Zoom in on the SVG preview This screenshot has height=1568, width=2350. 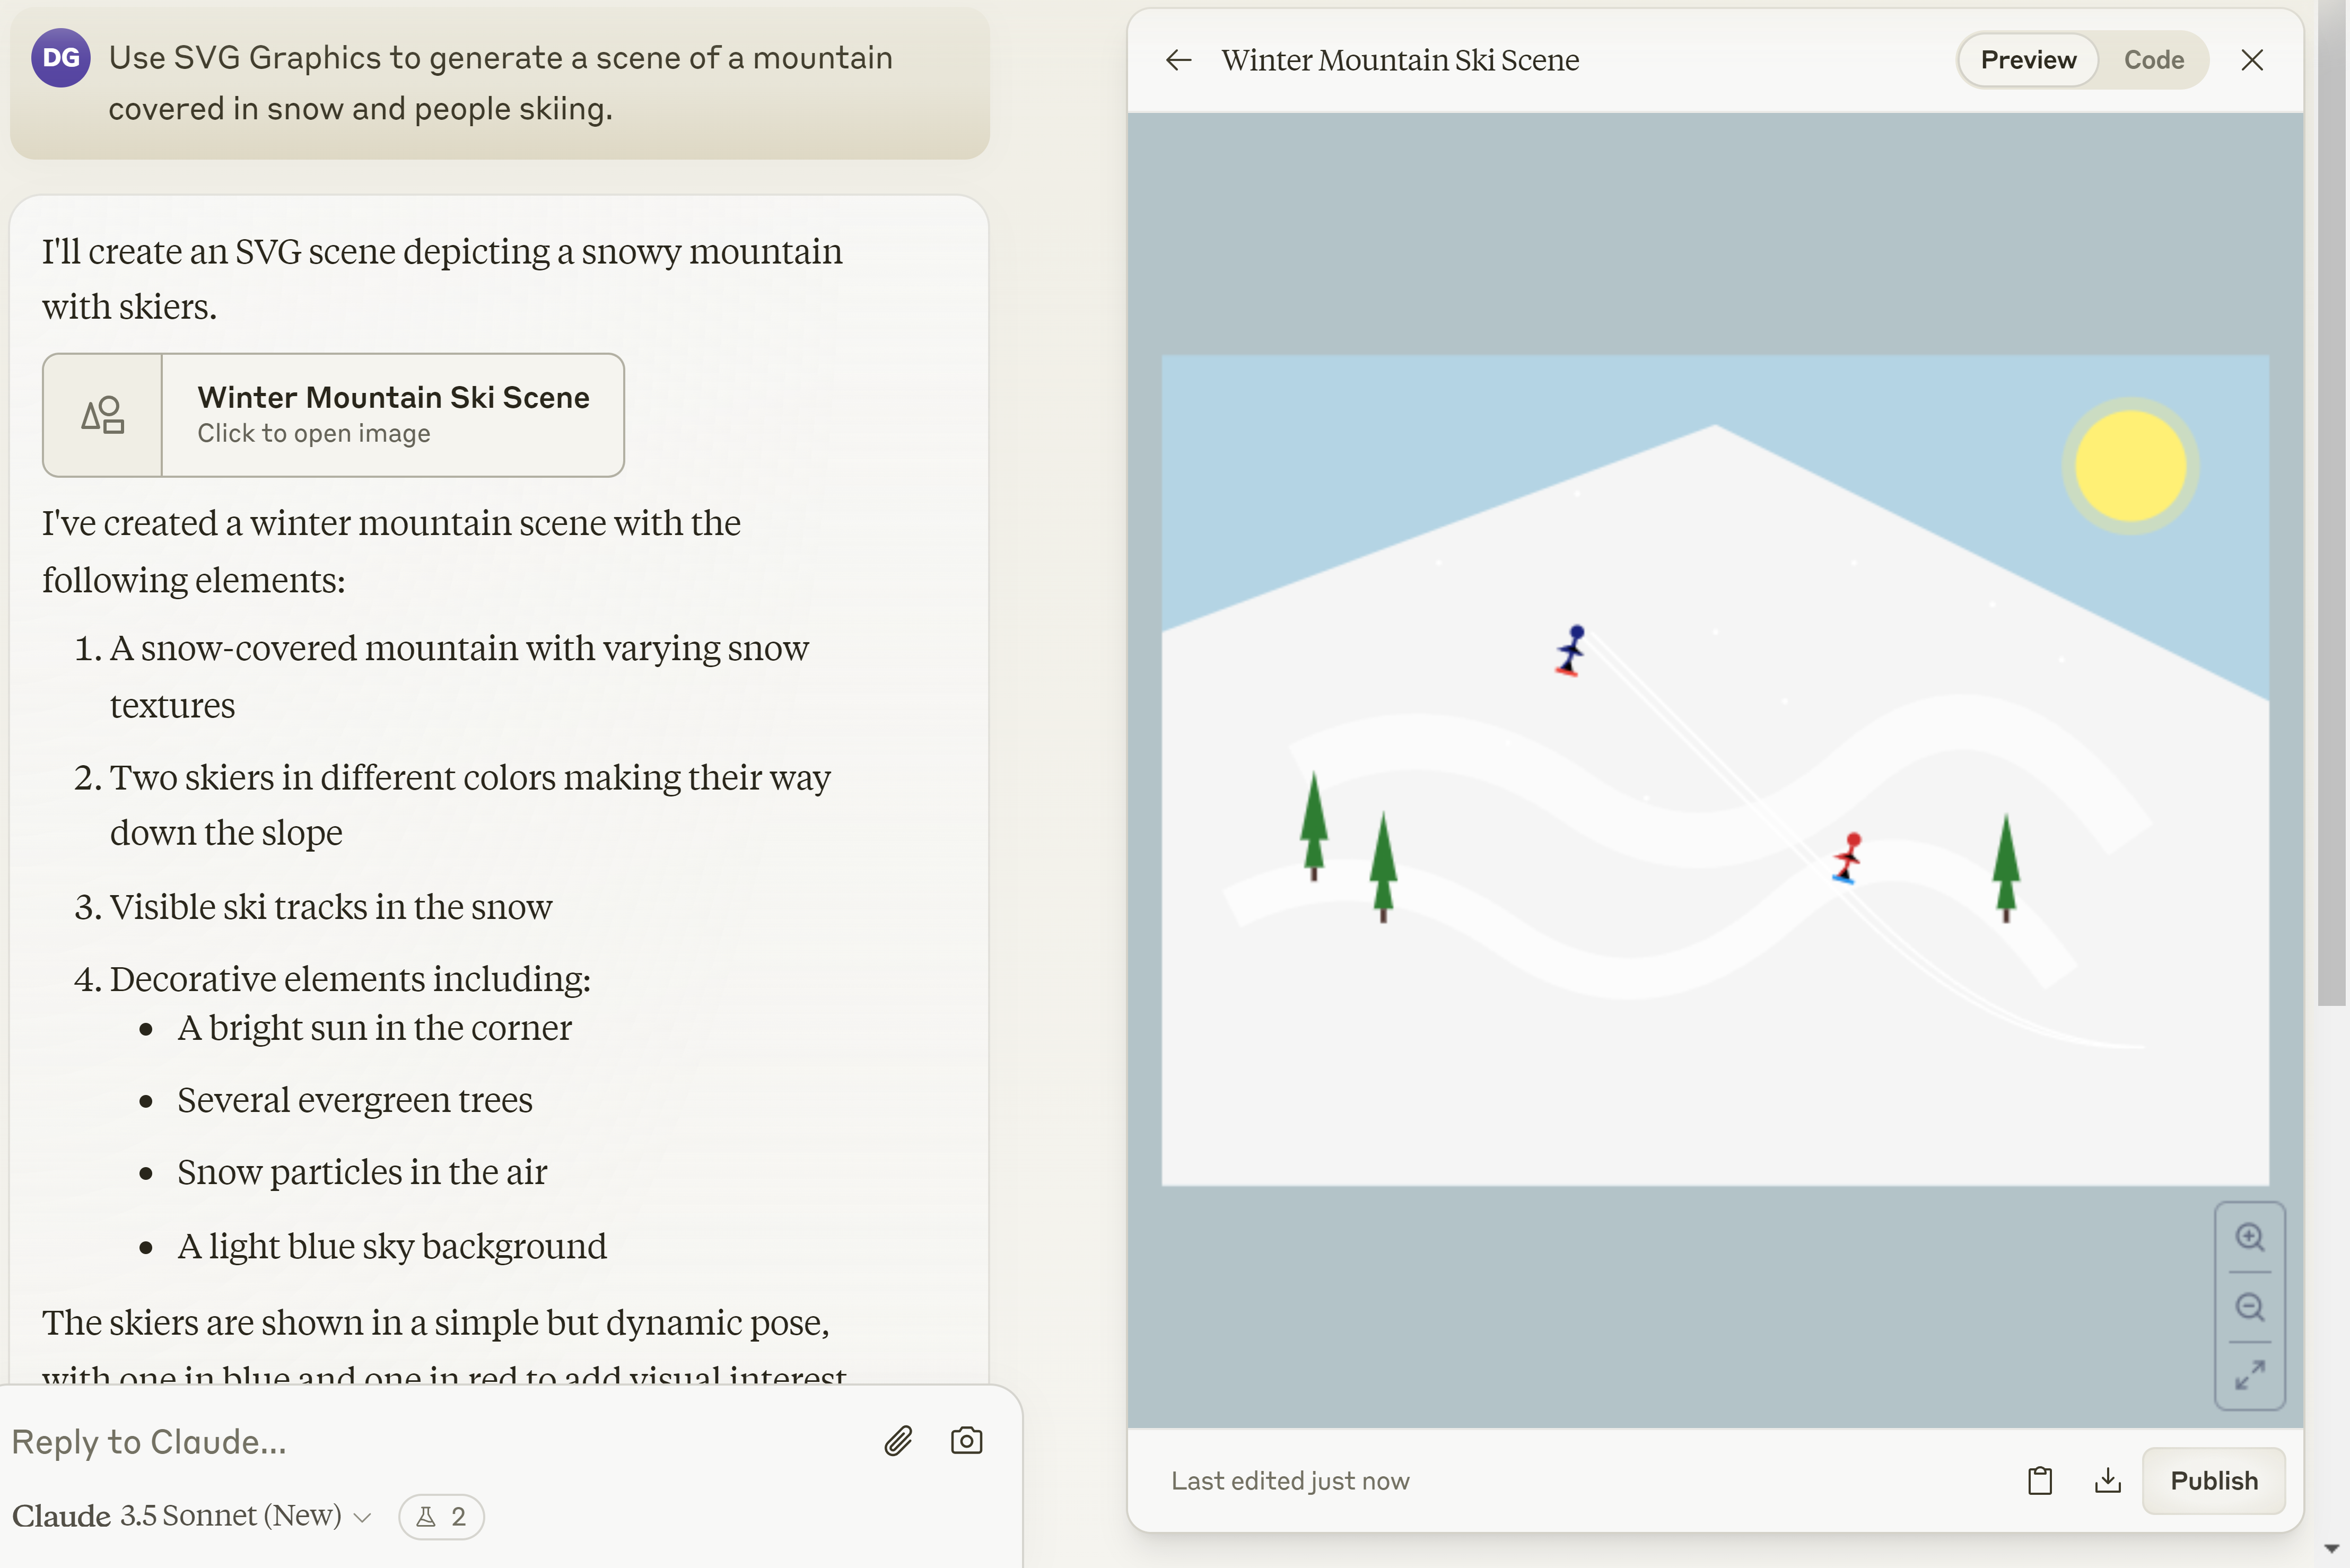(2249, 1237)
